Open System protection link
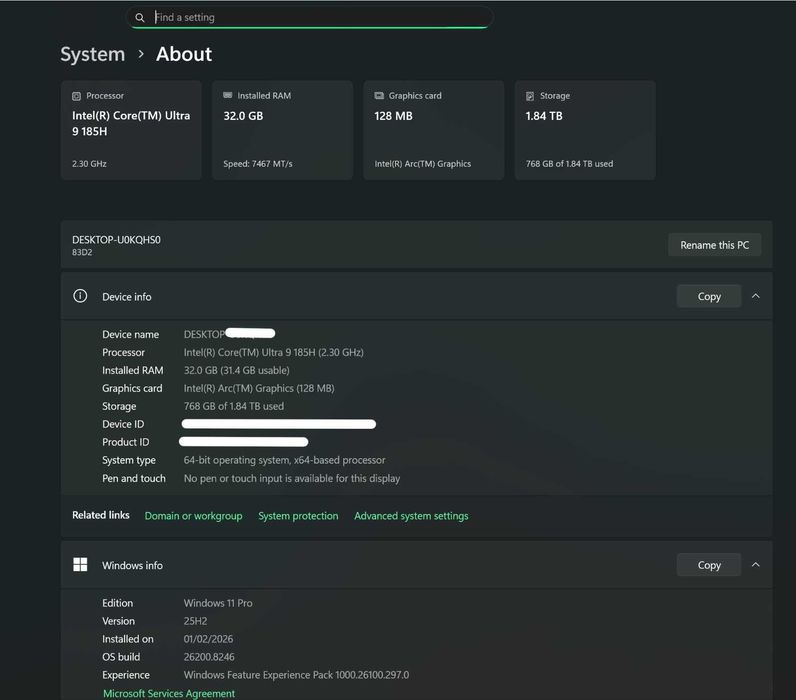The height and width of the screenshot is (700, 796). (x=298, y=516)
